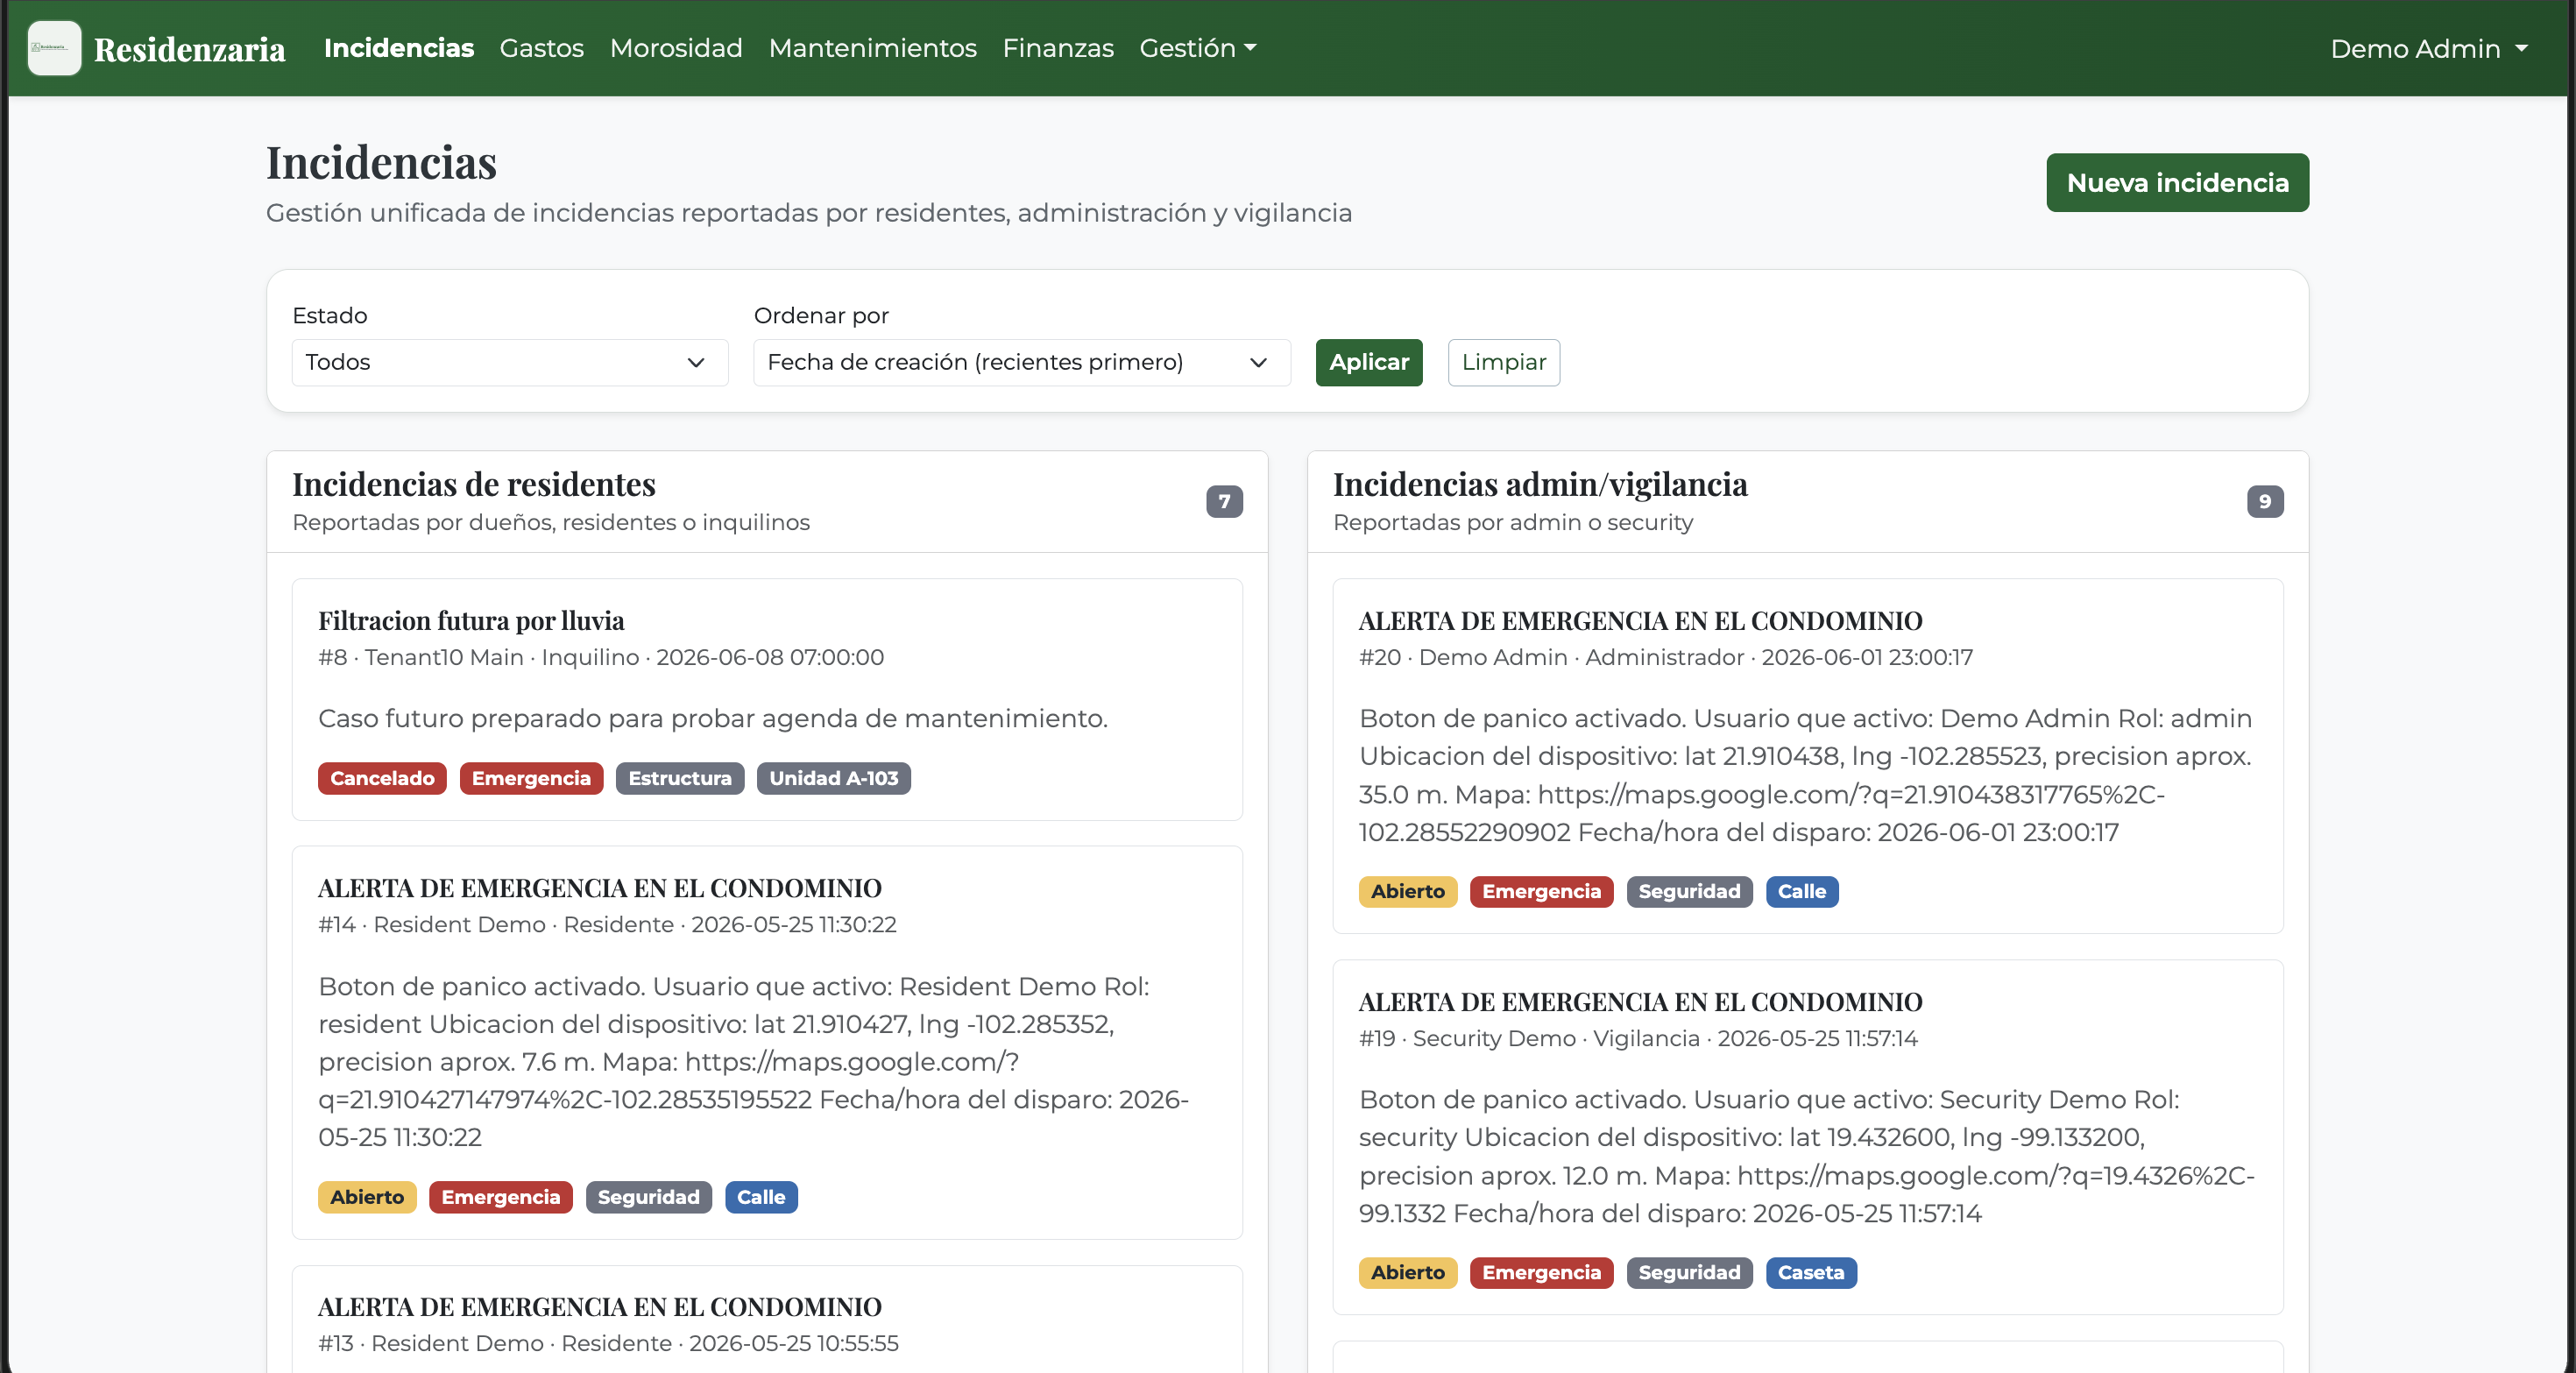
Task: Clear filters with the Limpiar button
Action: point(1503,362)
